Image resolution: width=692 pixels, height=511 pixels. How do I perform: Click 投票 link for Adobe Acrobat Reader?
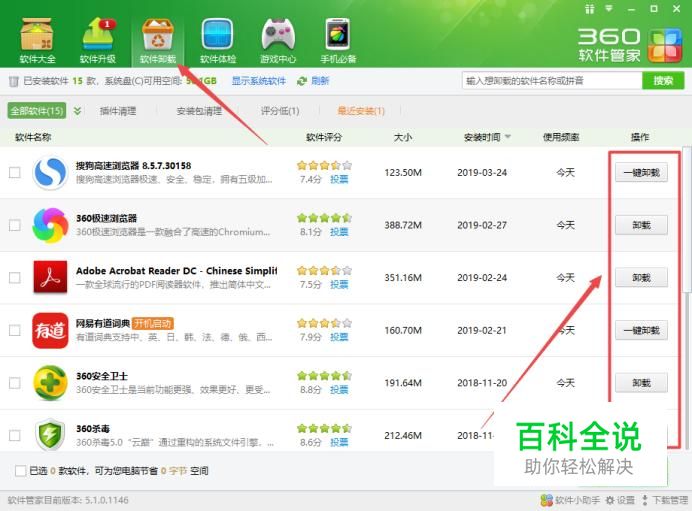[x=339, y=284]
